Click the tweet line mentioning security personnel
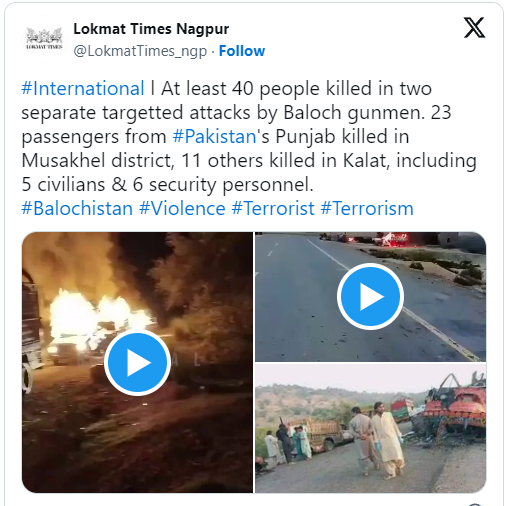This screenshot has height=506, width=515. [167, 185]
